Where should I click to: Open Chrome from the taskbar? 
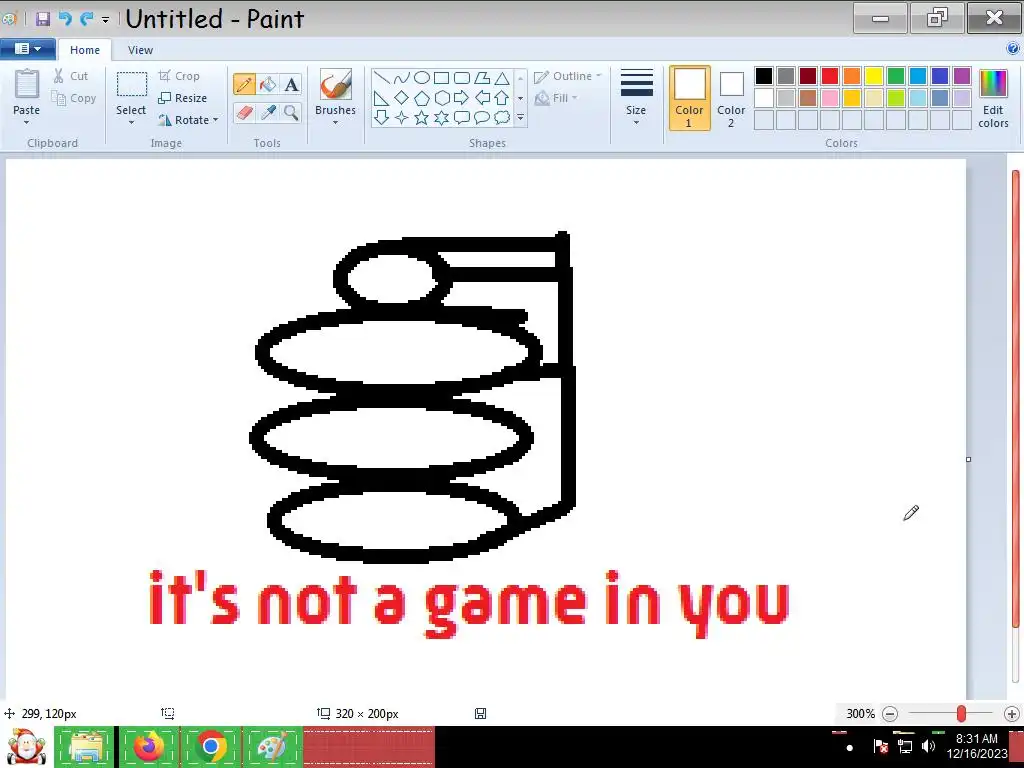click(x=211, y=746)
